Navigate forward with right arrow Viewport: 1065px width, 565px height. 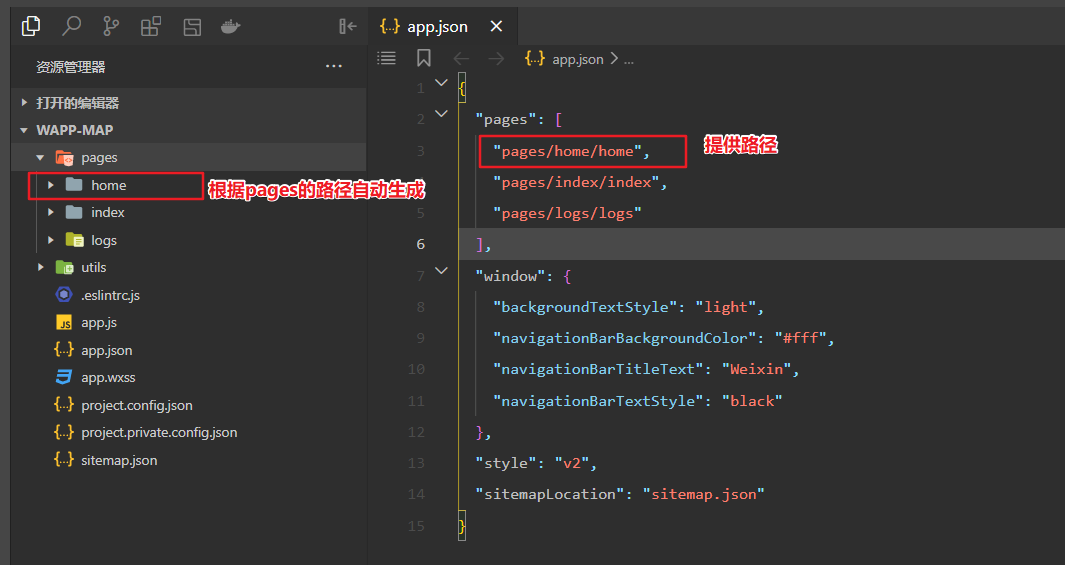coord(497,59)
